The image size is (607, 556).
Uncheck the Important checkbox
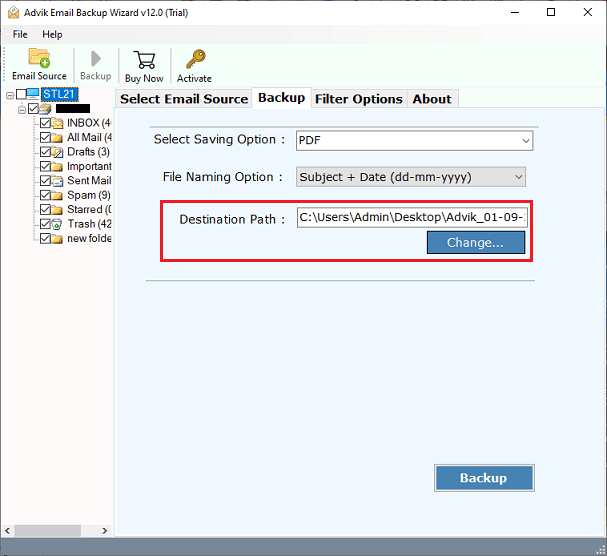tap(45, 166)
